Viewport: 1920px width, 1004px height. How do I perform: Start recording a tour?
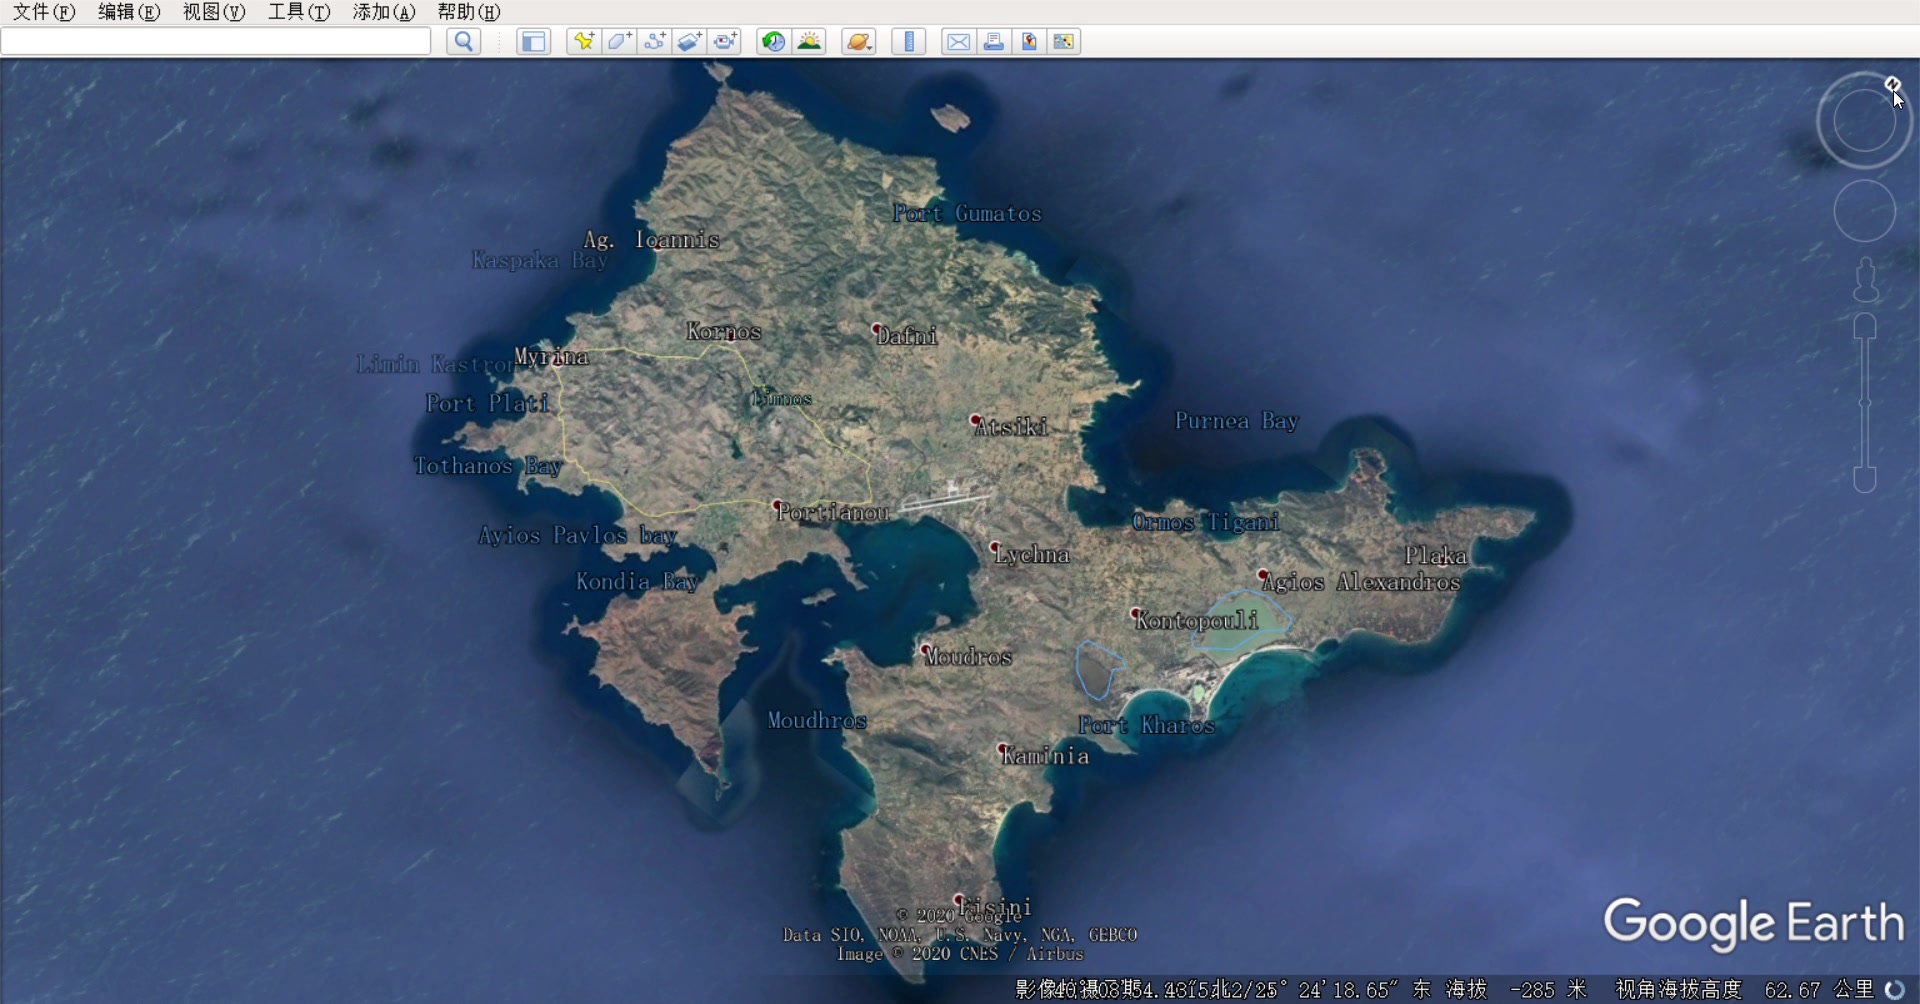[725, 41]
